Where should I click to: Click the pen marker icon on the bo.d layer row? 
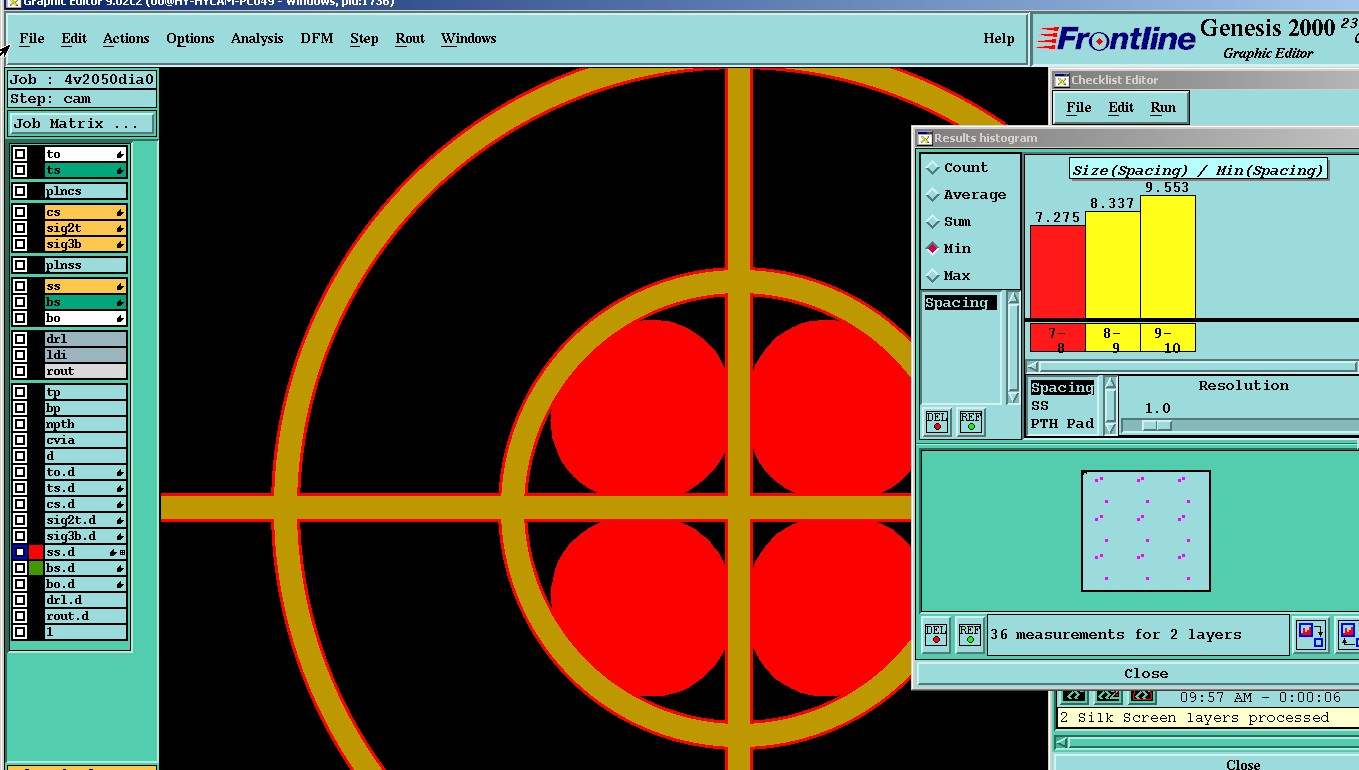120,584
